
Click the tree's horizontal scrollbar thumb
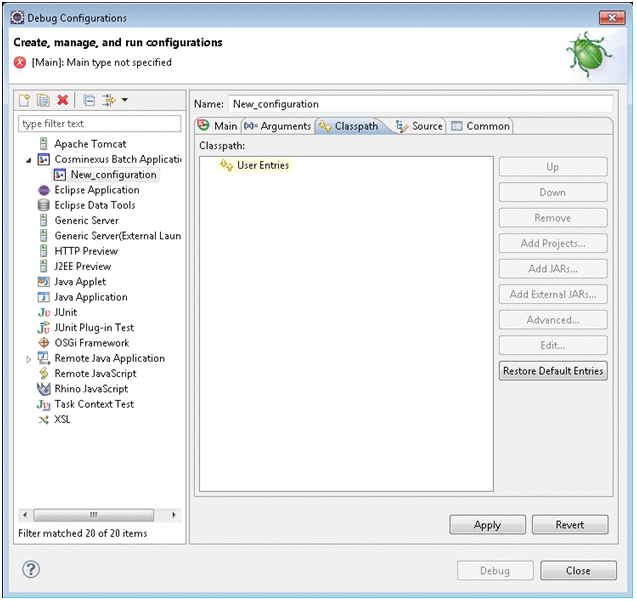[94, 515]
